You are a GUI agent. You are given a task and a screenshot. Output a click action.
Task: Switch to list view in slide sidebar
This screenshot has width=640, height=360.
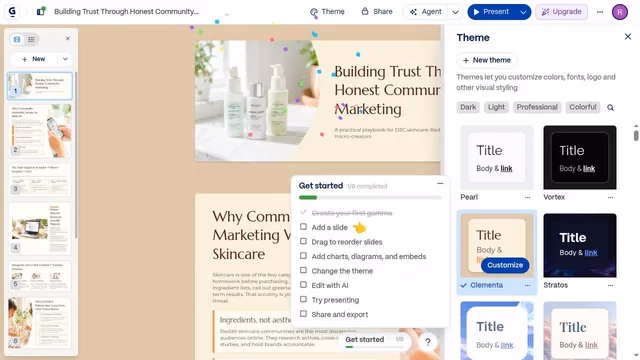[31, 39]
